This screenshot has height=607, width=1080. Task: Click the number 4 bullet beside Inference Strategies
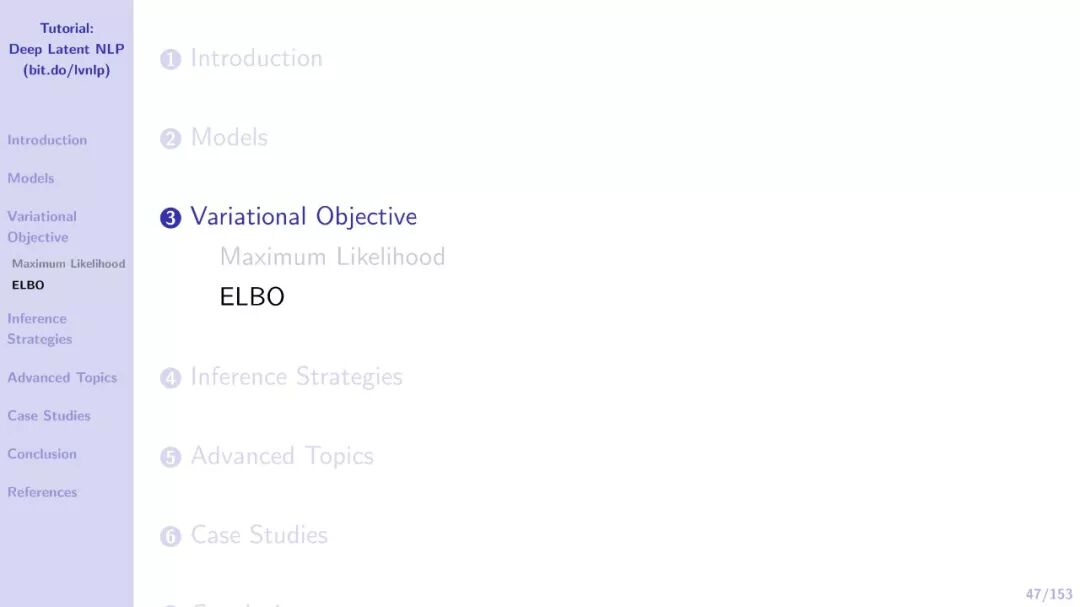coord(171,378)
